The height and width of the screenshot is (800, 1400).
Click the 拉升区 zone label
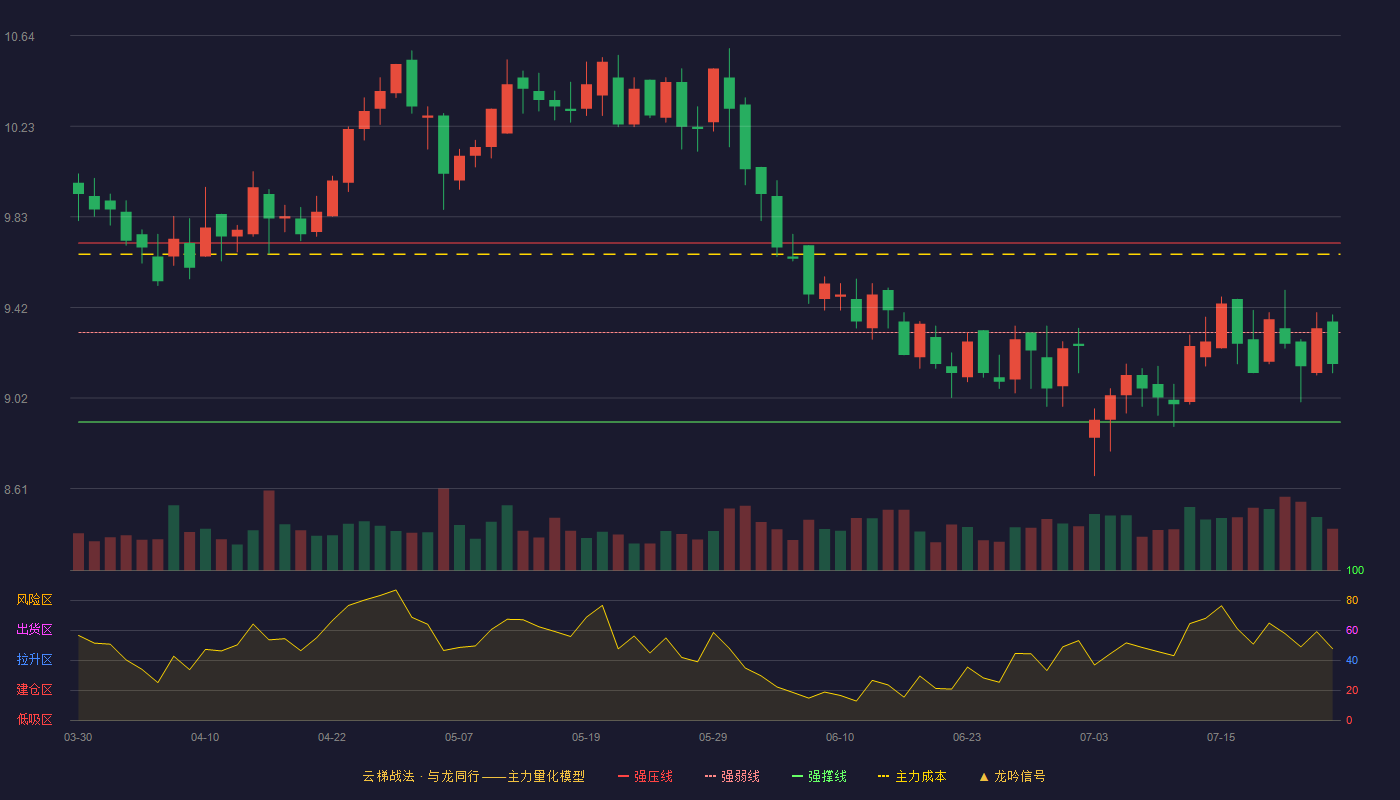[x=34, y=660]
